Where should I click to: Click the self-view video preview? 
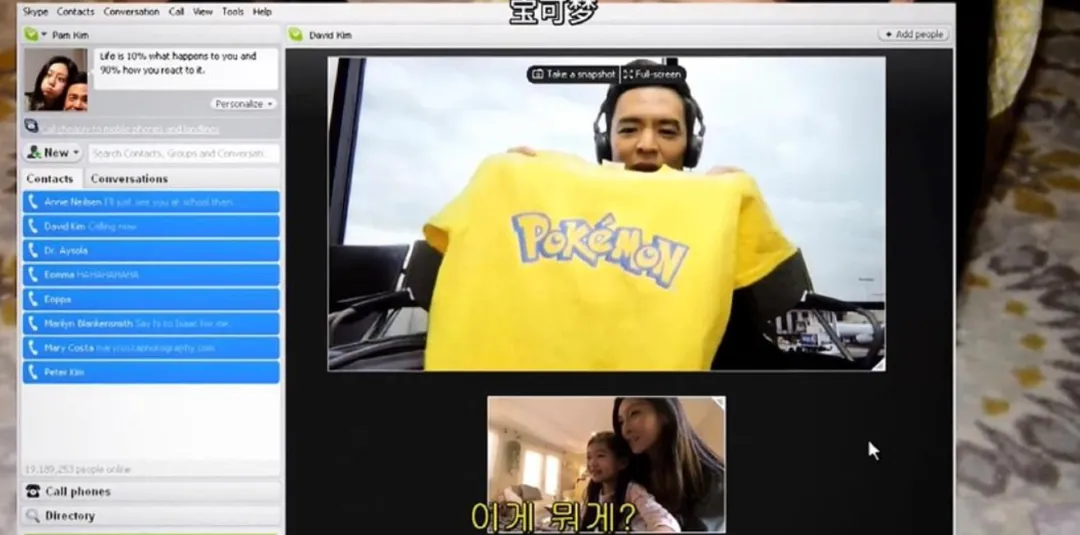(607, 465)
